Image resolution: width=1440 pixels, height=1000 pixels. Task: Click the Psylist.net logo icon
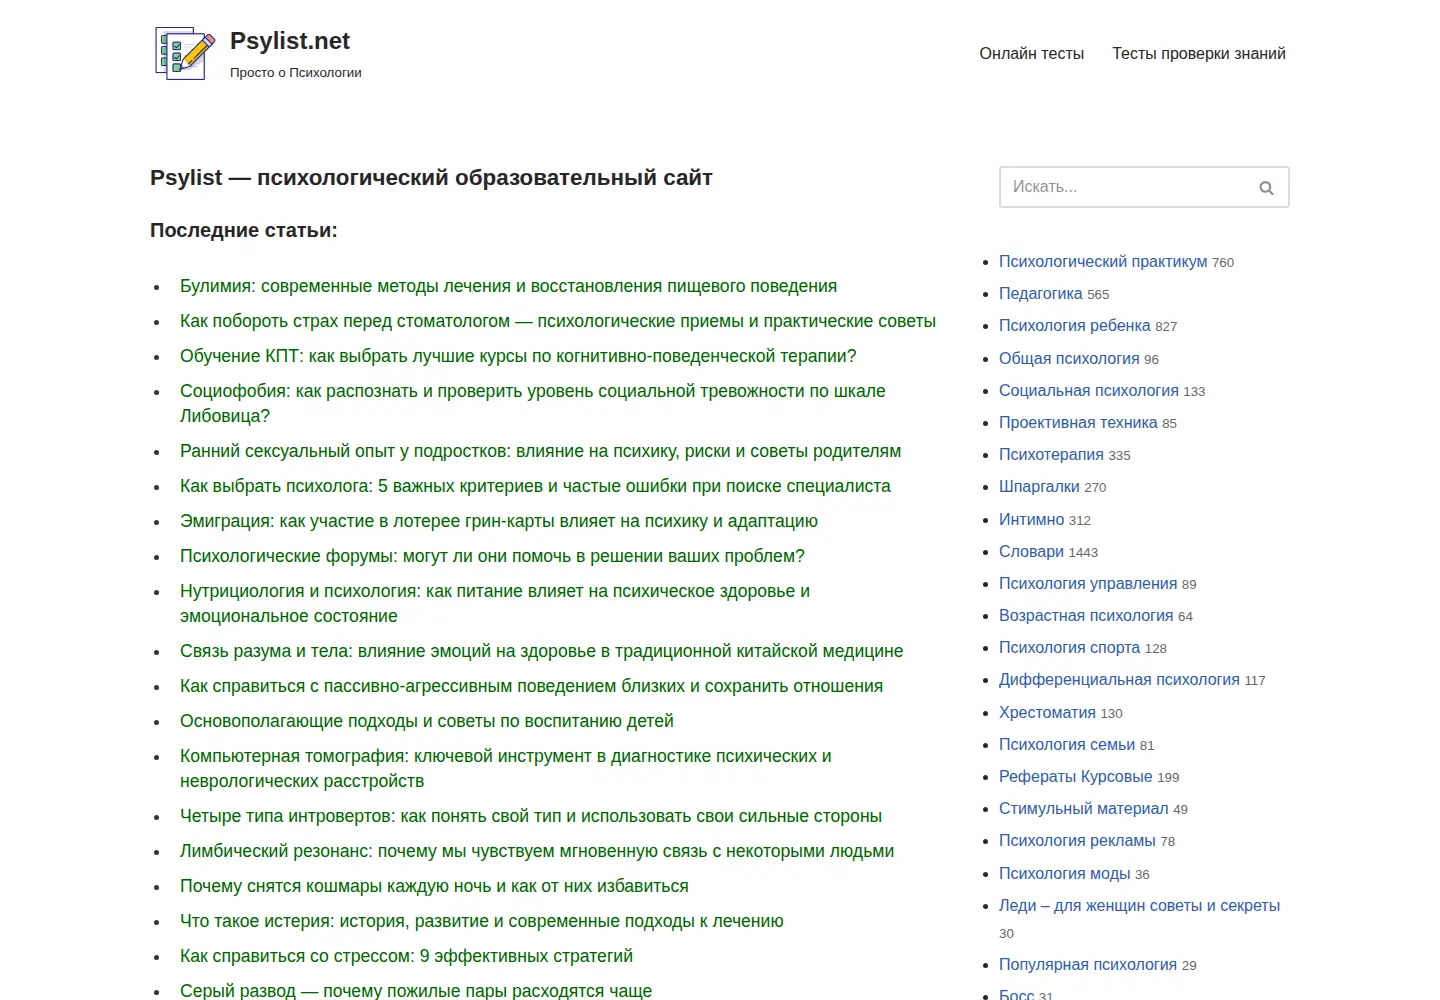click(x=185, y=53)
